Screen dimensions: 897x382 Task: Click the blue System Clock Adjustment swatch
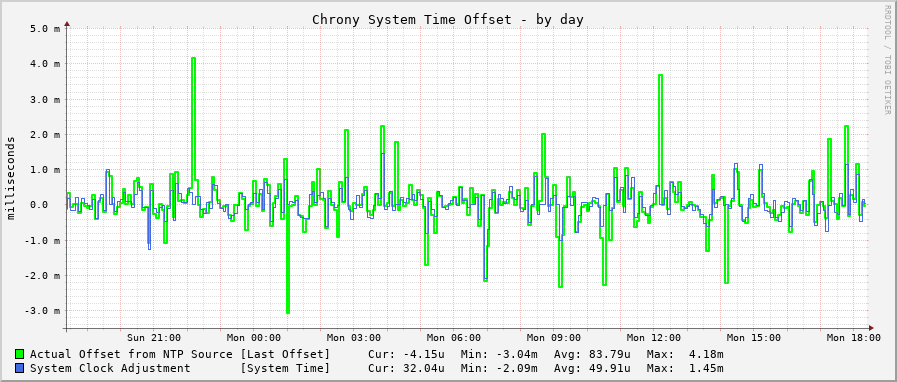click(x=20, y=368)
